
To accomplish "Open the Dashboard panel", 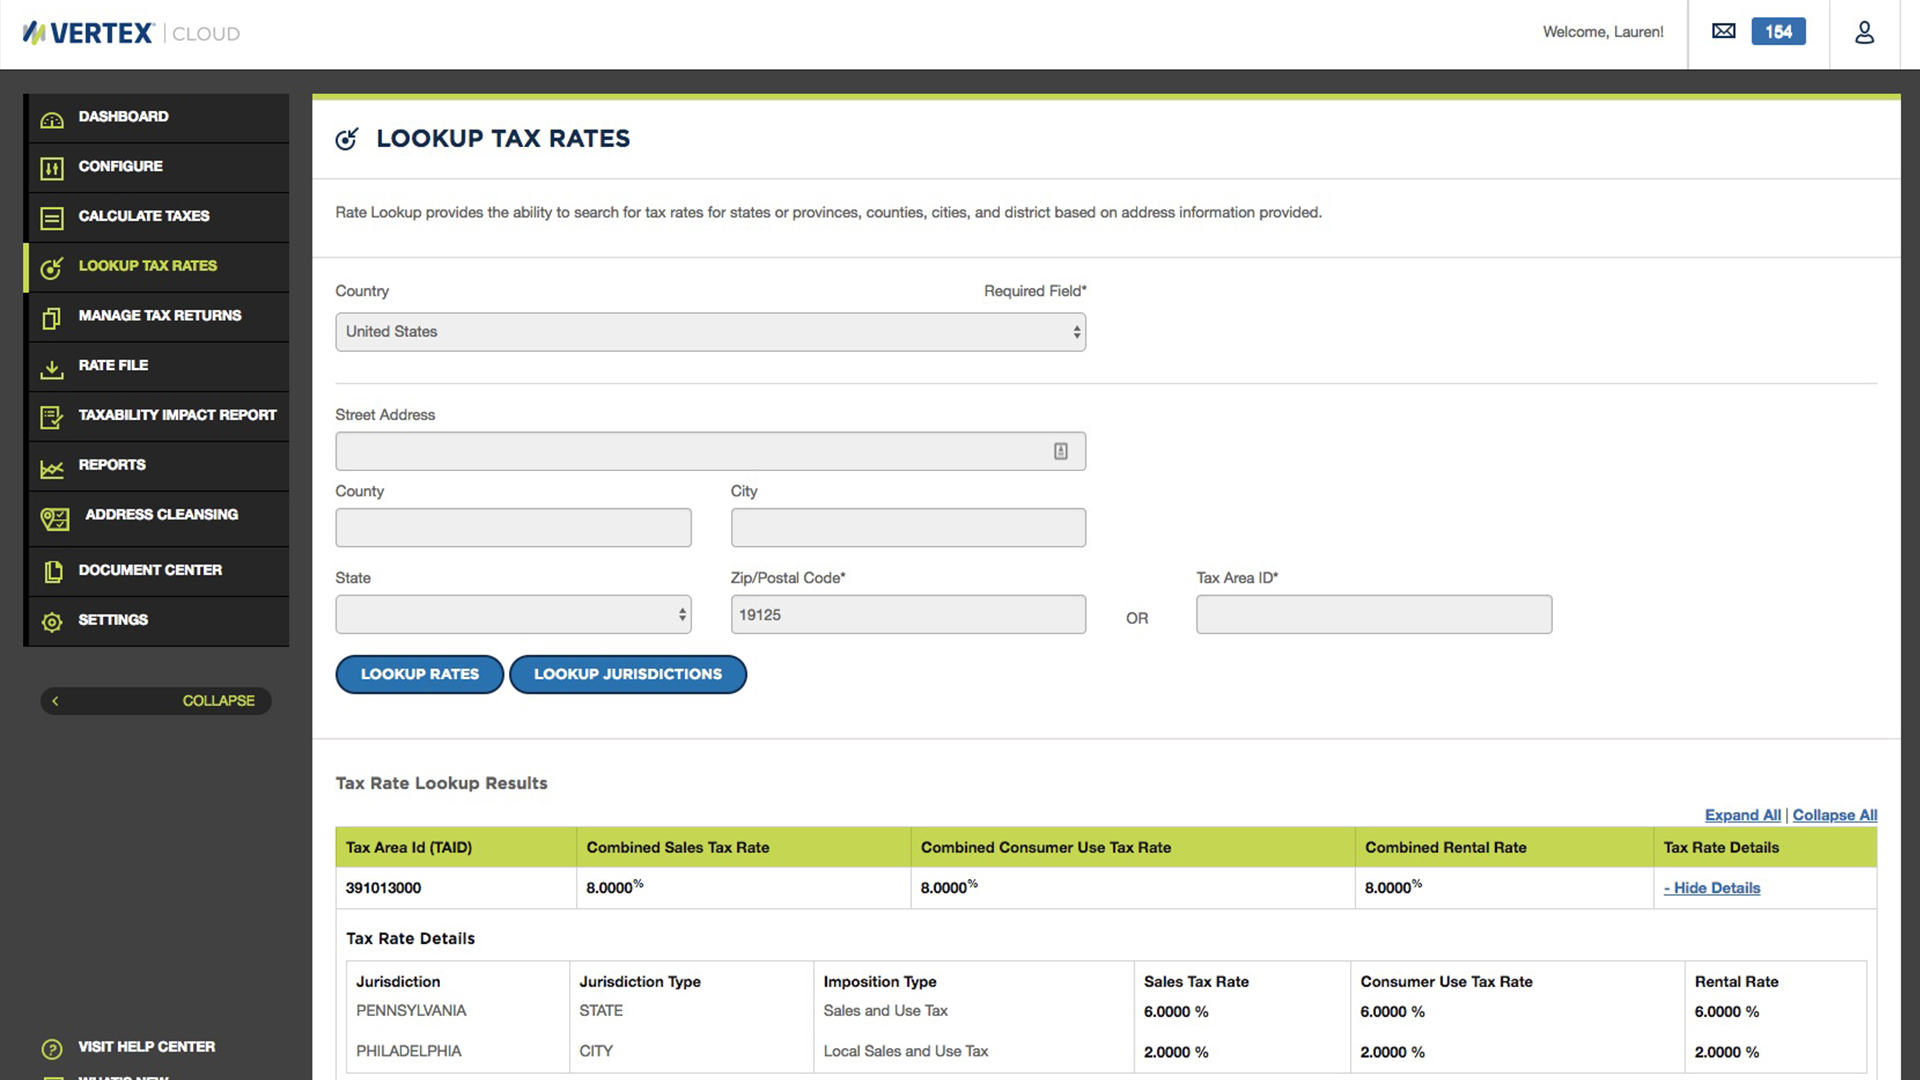I will pos(123,117).
